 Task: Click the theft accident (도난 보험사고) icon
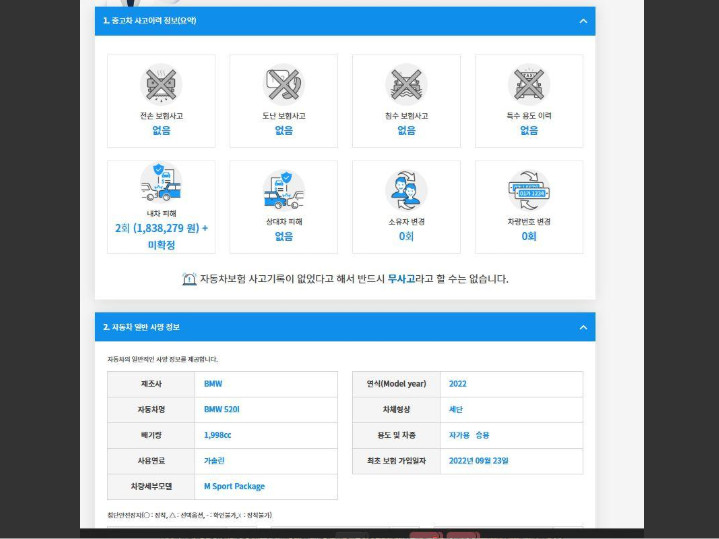(x=283, y=84)
